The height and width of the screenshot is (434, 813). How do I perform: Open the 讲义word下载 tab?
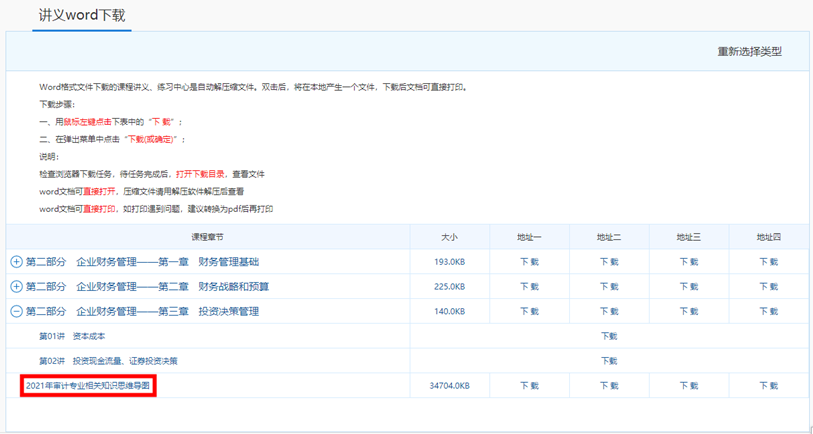82,16
